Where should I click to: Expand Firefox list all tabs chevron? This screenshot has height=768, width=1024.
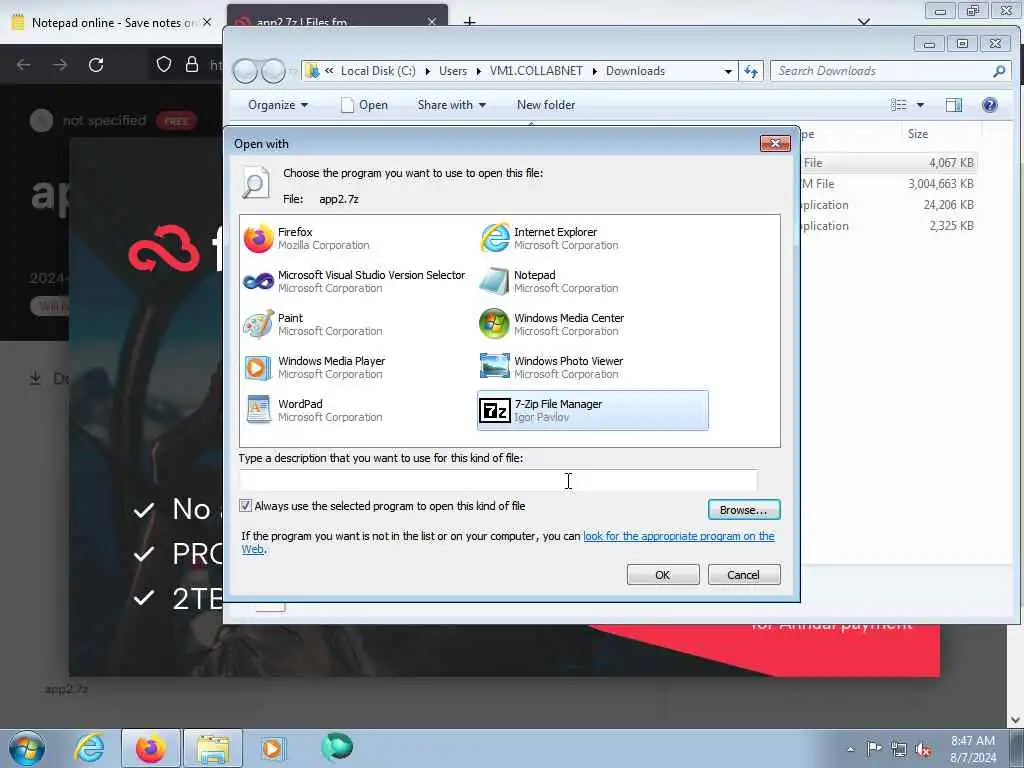(x=864, y=22)
